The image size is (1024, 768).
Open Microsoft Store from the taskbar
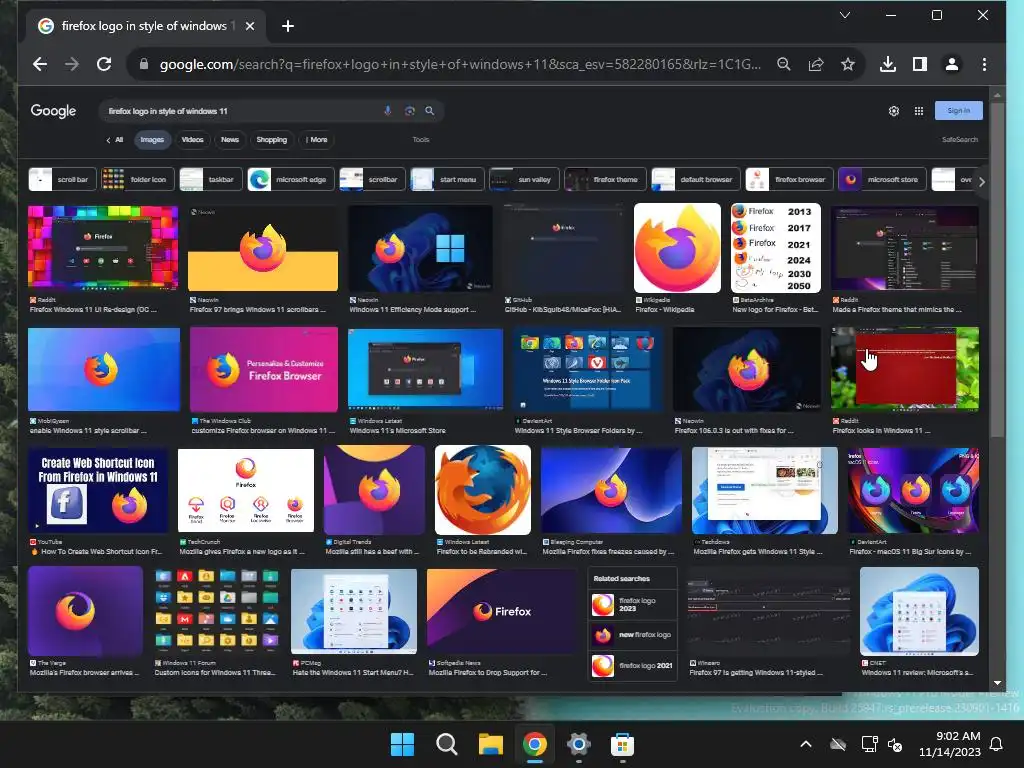pyautogui.click(x=622, y=744)
